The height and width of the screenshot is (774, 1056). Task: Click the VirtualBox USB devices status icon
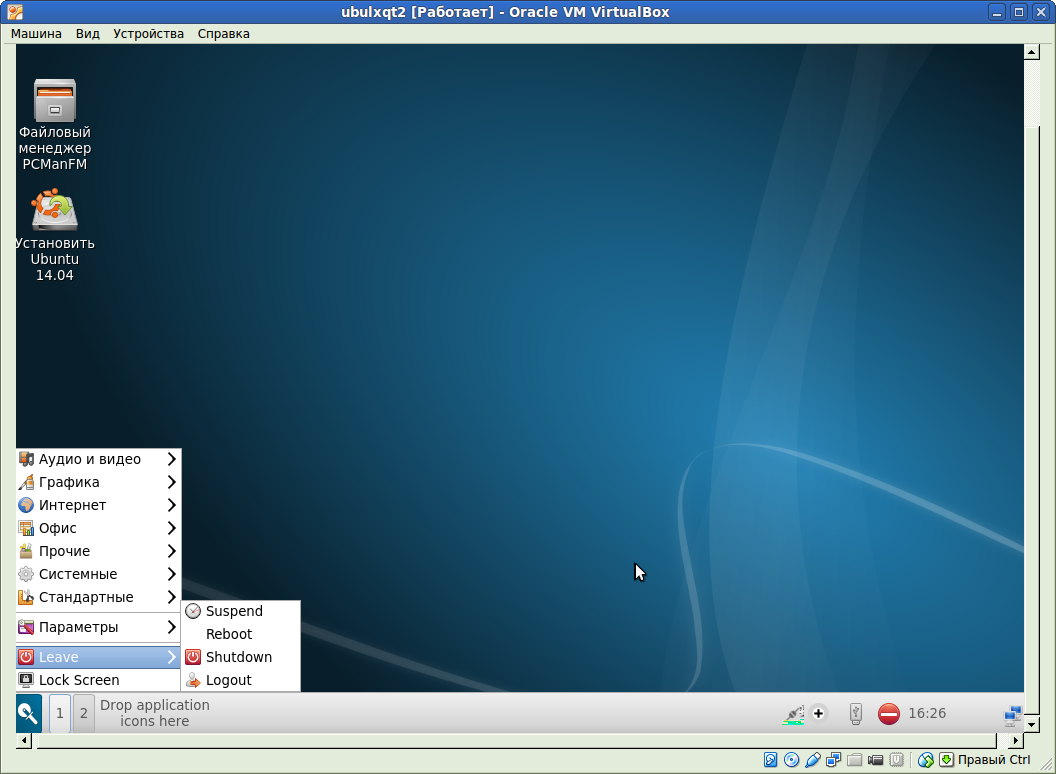point(812,760)
